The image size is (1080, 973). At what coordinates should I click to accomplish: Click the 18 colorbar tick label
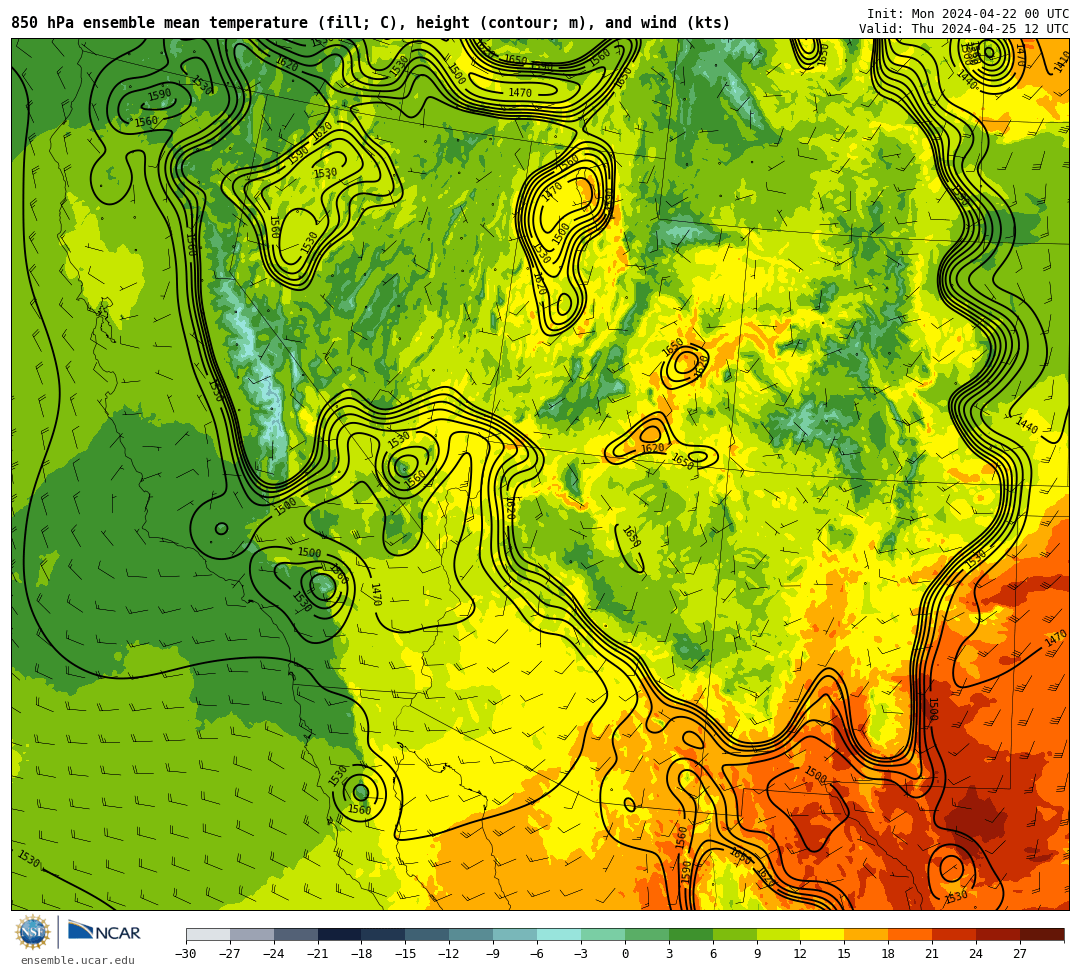889,954
